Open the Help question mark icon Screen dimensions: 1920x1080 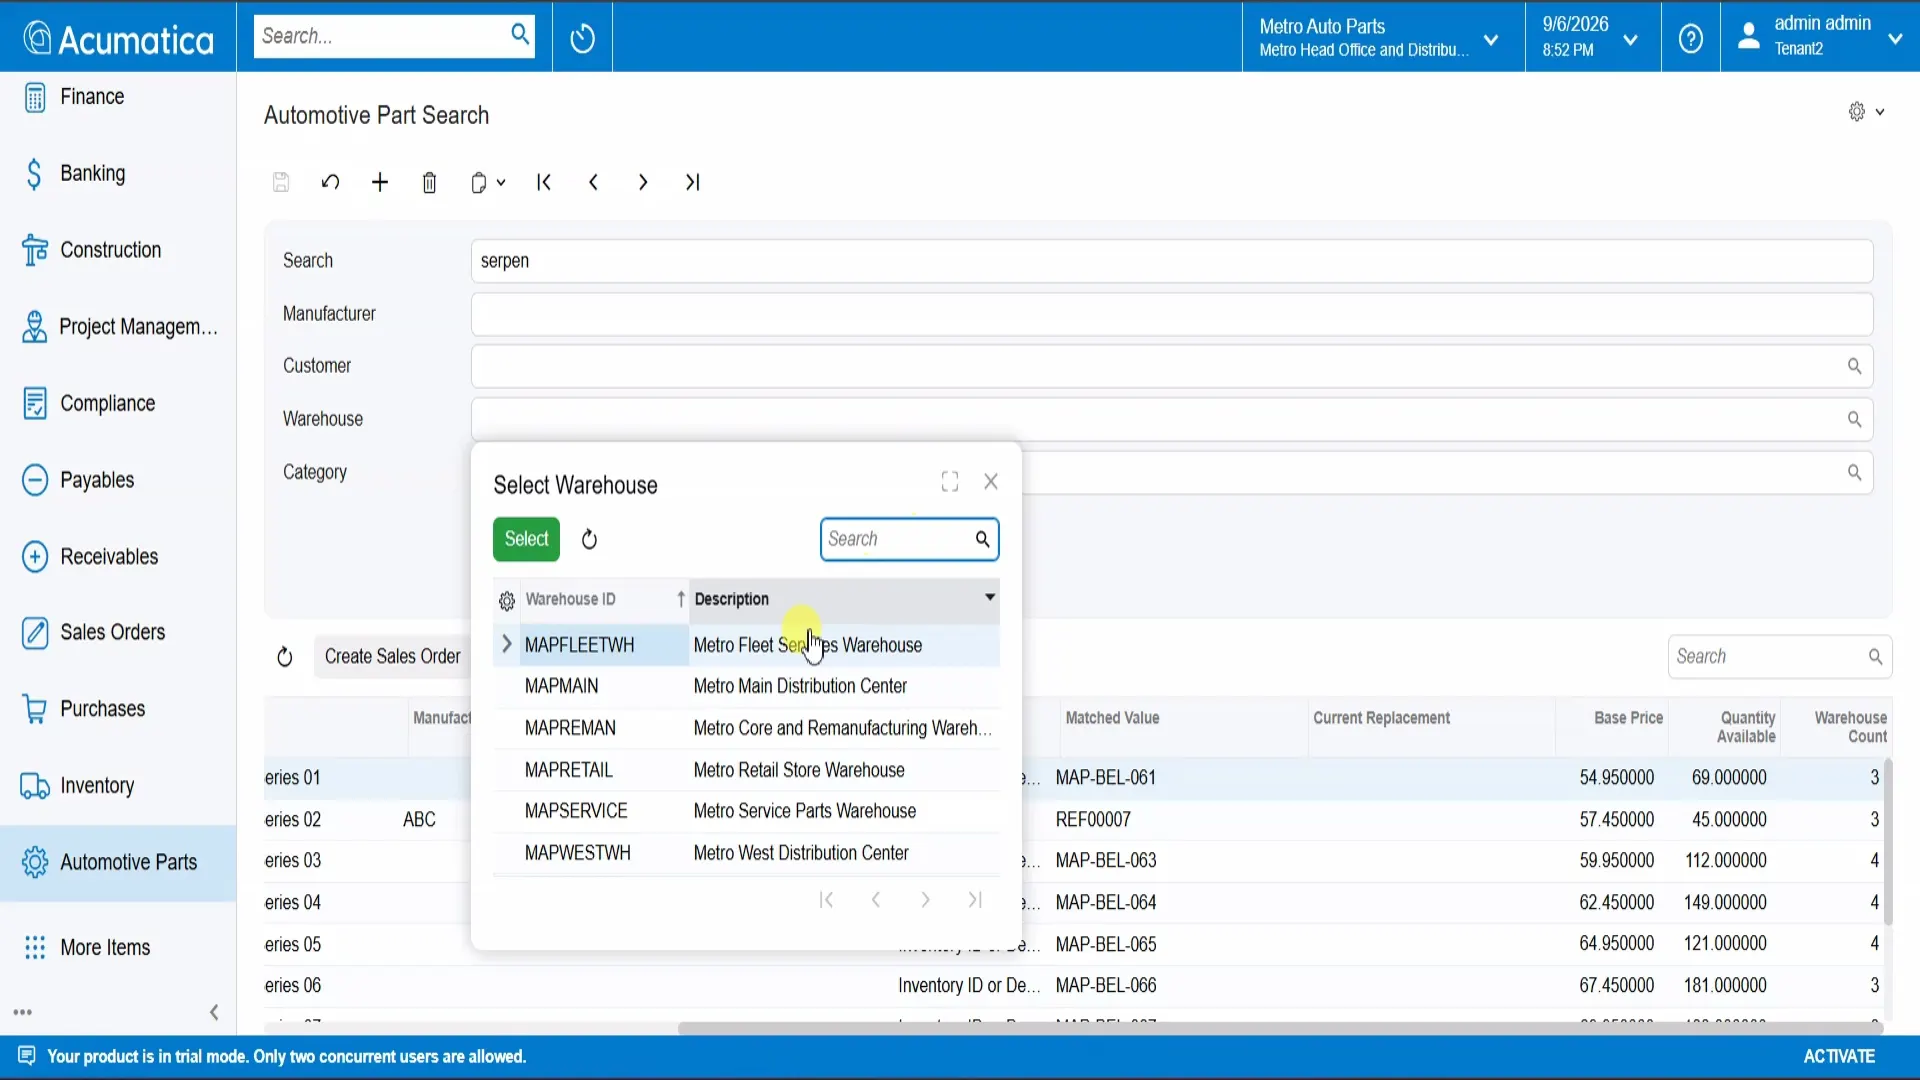(1691, 38)
